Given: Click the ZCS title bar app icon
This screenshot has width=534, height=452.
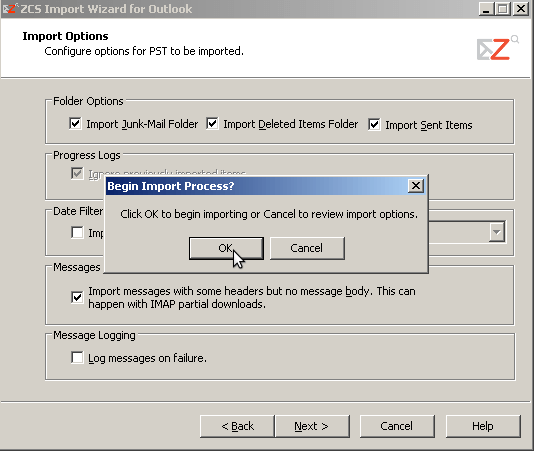Looking at the screenshot, I should [10, 8].
